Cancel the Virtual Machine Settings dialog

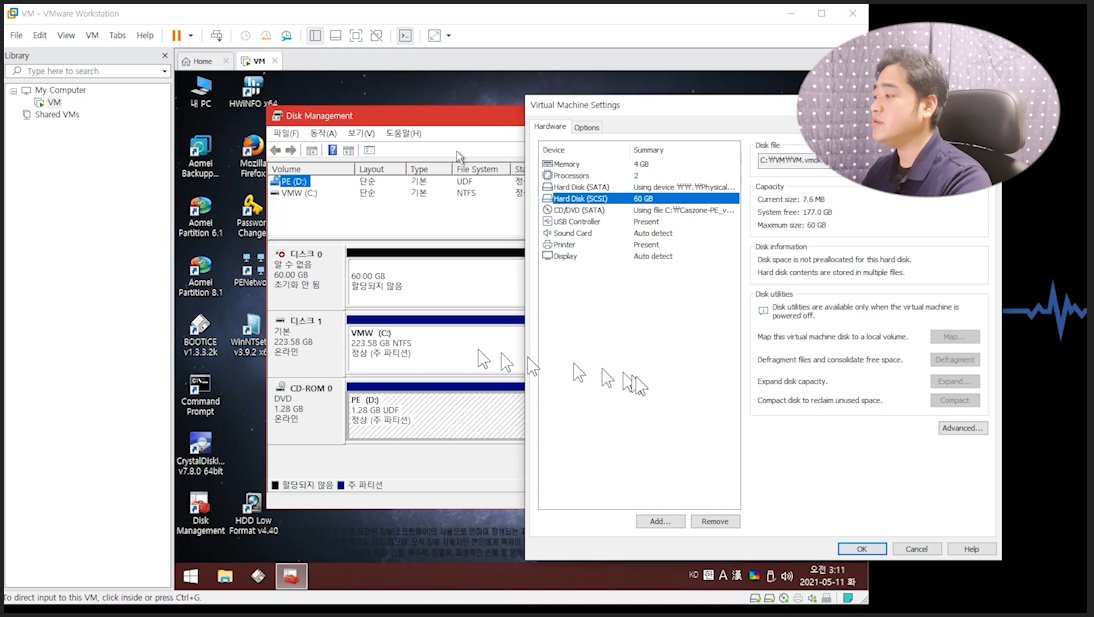917,549
